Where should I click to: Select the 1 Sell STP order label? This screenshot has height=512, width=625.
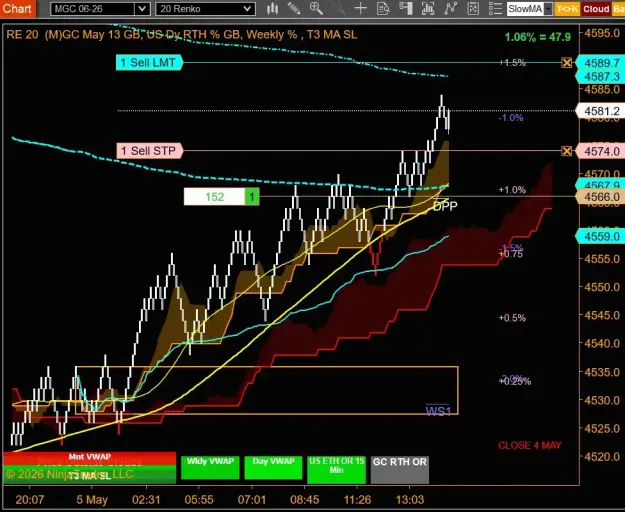149,151
